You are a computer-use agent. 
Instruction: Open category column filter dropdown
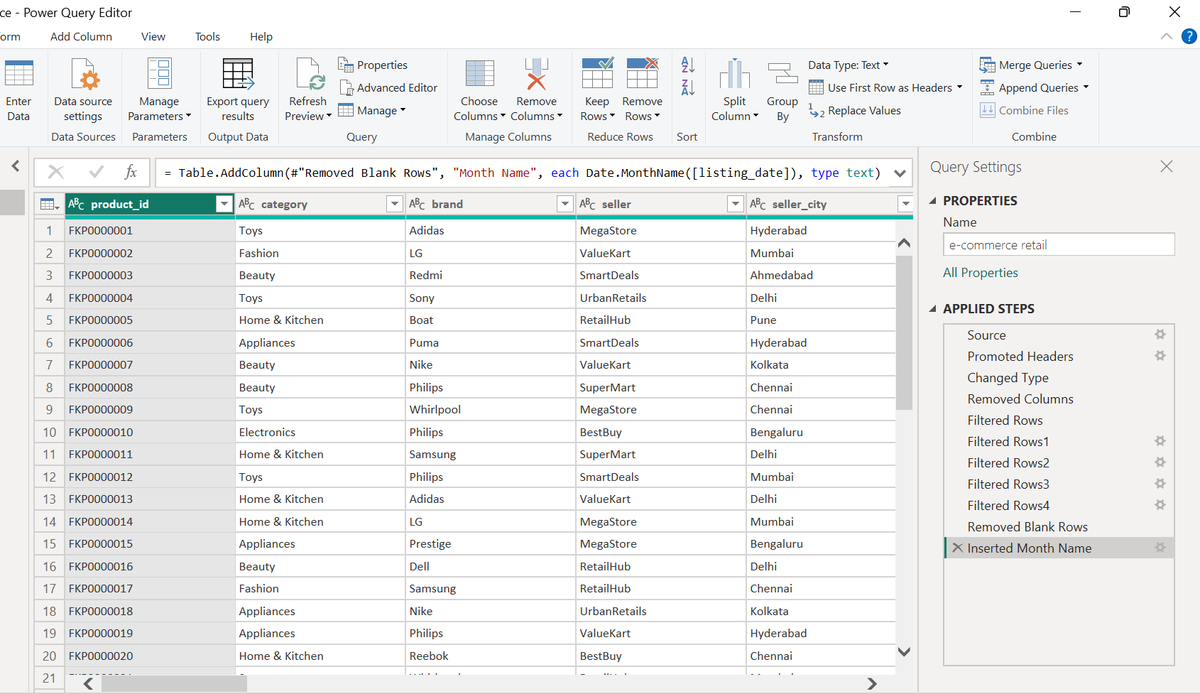point(394,204)
